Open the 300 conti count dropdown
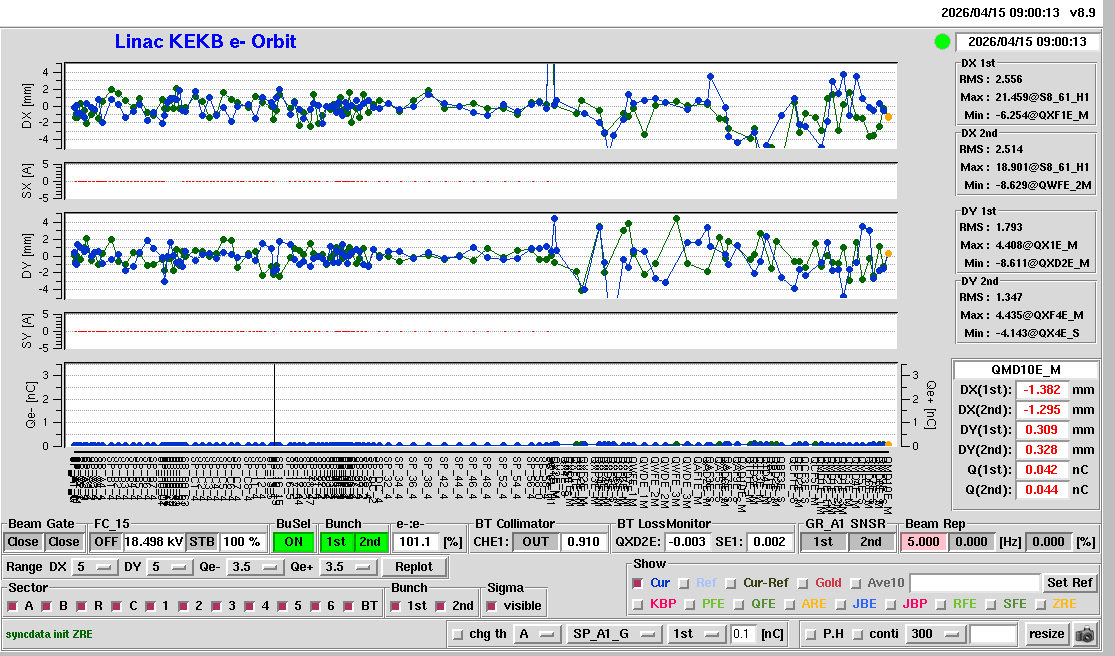 click(934, 634)
